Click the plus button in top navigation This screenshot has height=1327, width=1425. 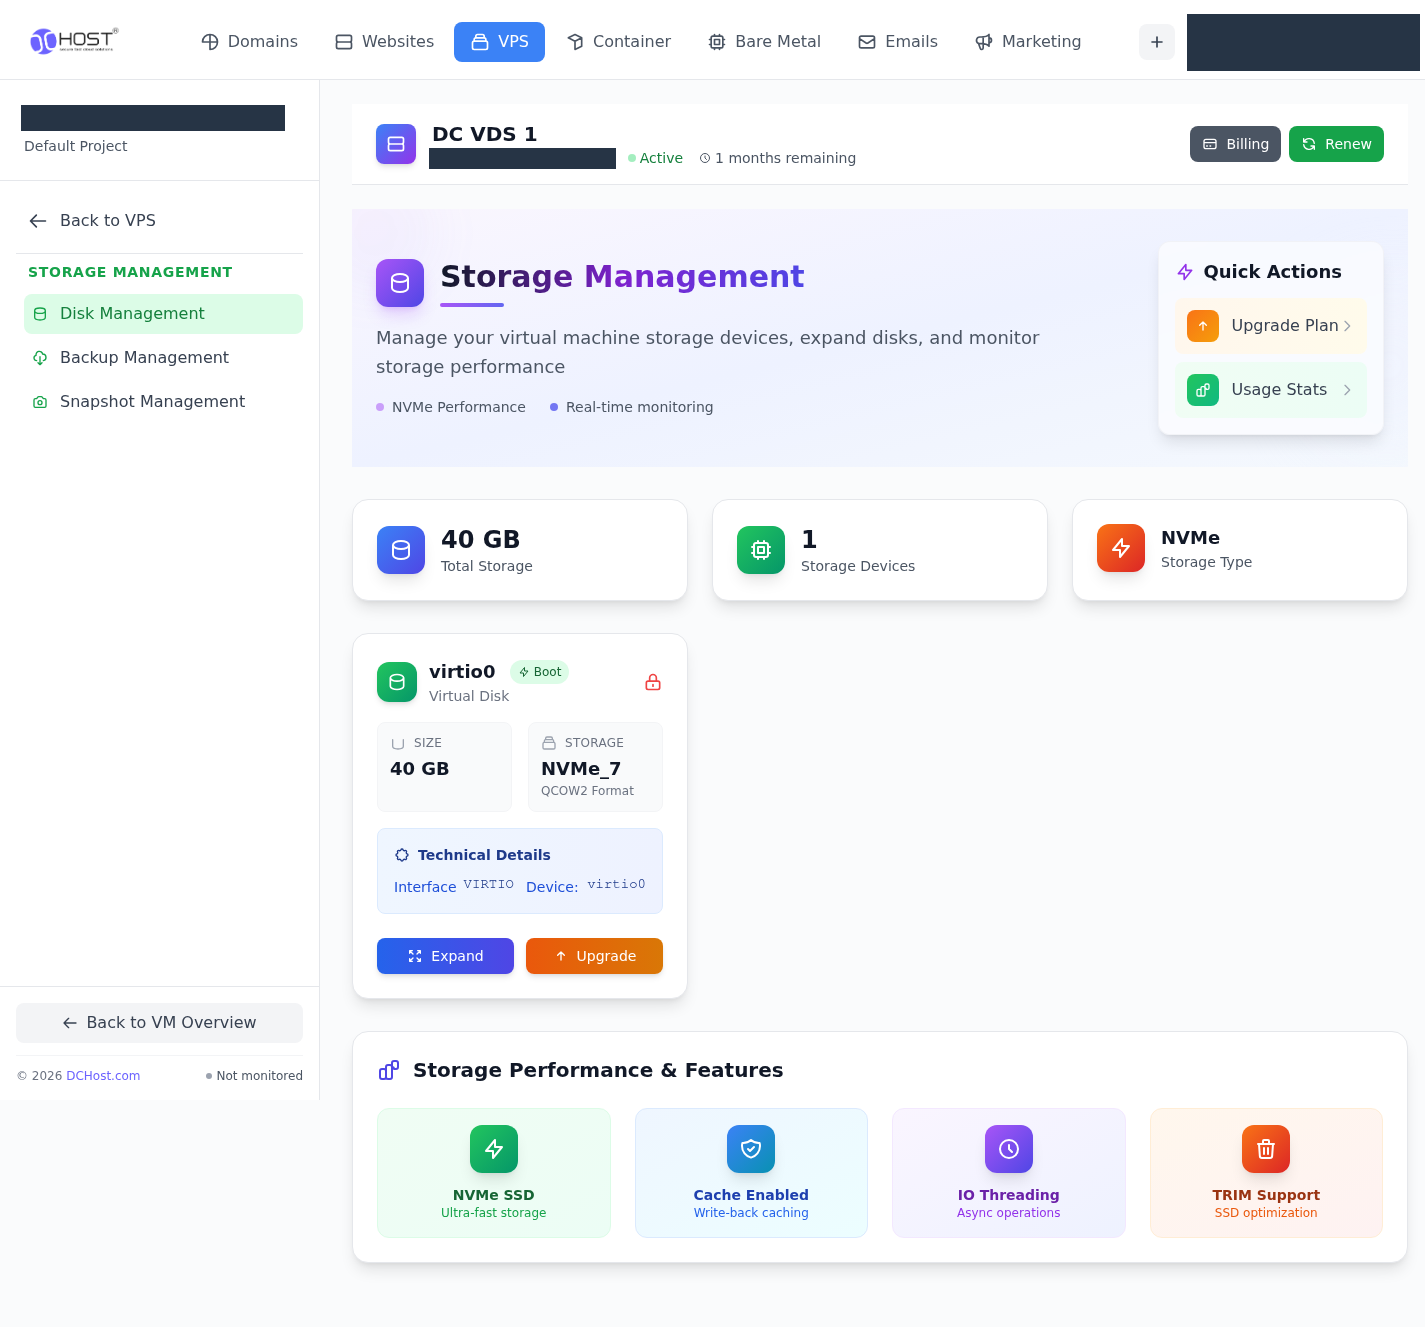pyautogui.click(x=1156, y=42)
